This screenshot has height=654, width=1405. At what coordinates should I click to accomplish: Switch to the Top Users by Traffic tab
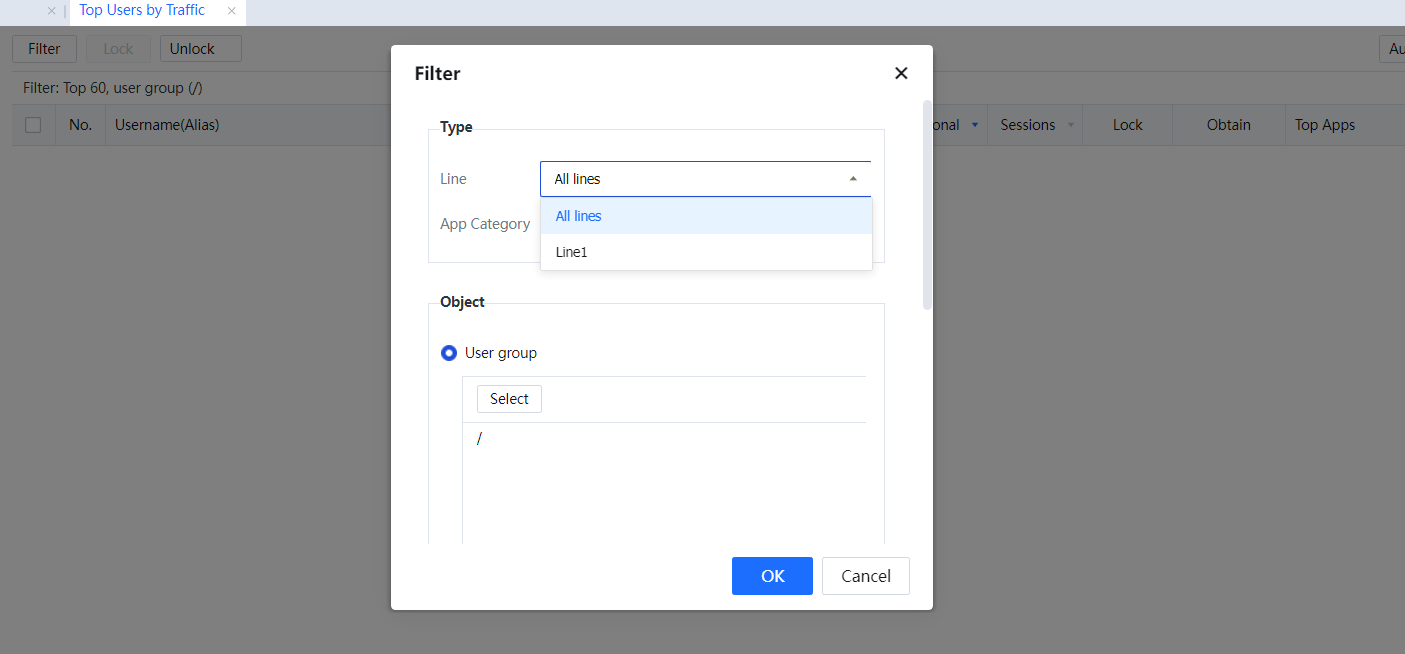142,11
